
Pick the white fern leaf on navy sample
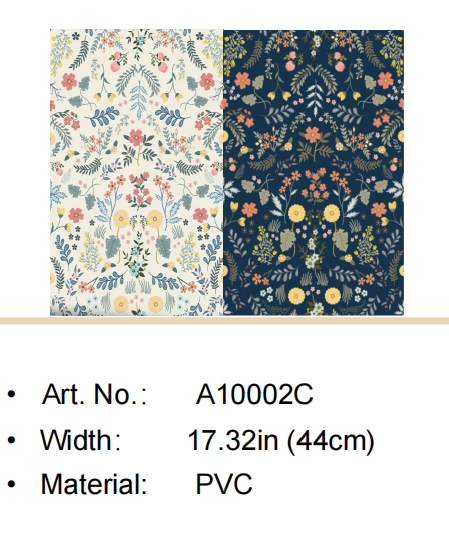315,95
